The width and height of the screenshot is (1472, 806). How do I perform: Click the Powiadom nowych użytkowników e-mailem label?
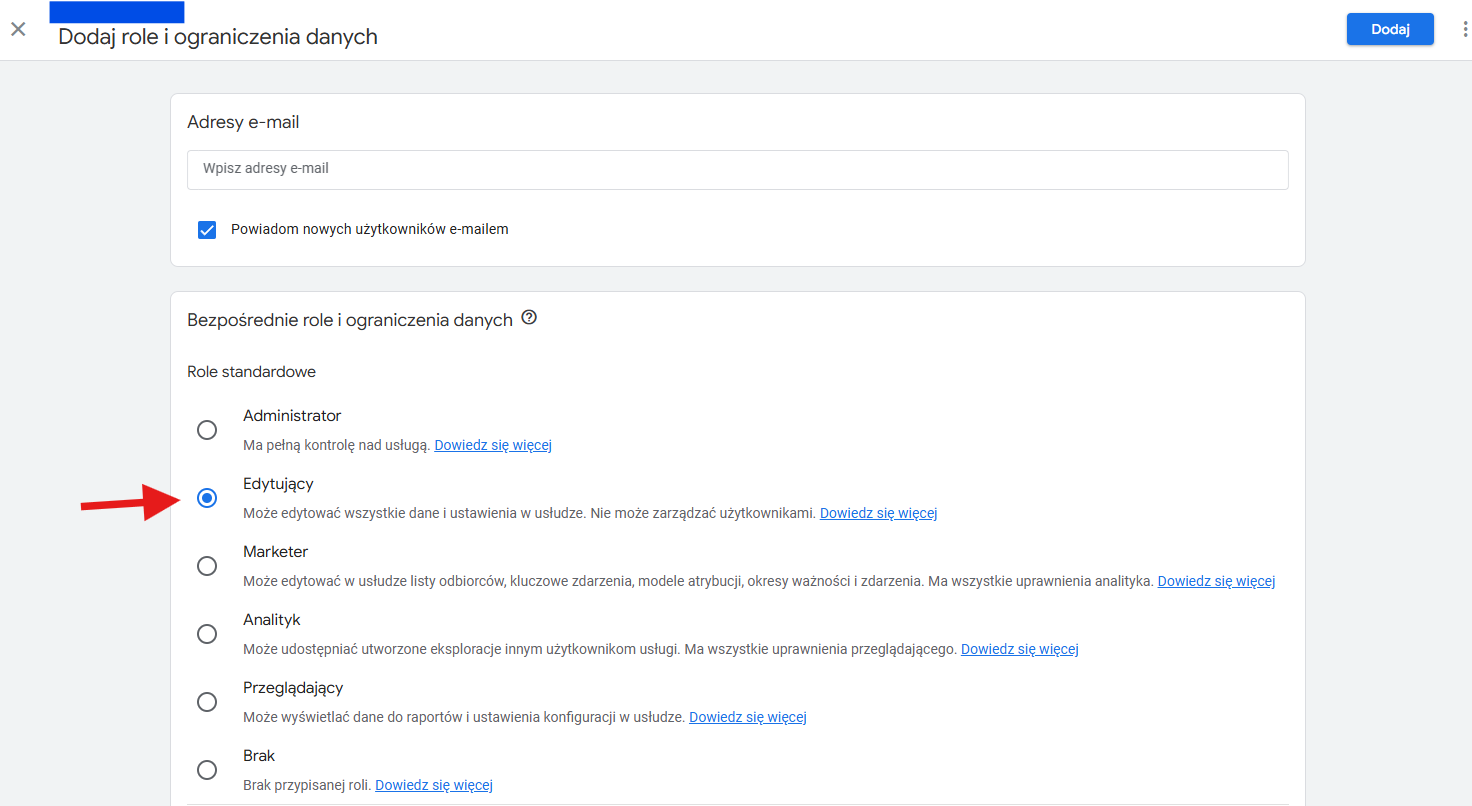coord(370,229)
